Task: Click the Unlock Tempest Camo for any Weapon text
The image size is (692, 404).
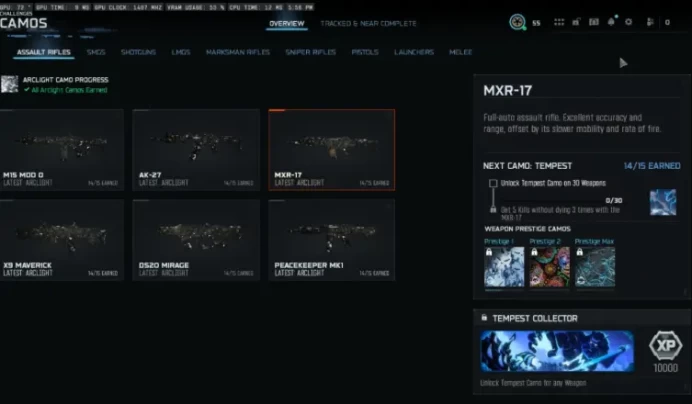Action: 533,383
